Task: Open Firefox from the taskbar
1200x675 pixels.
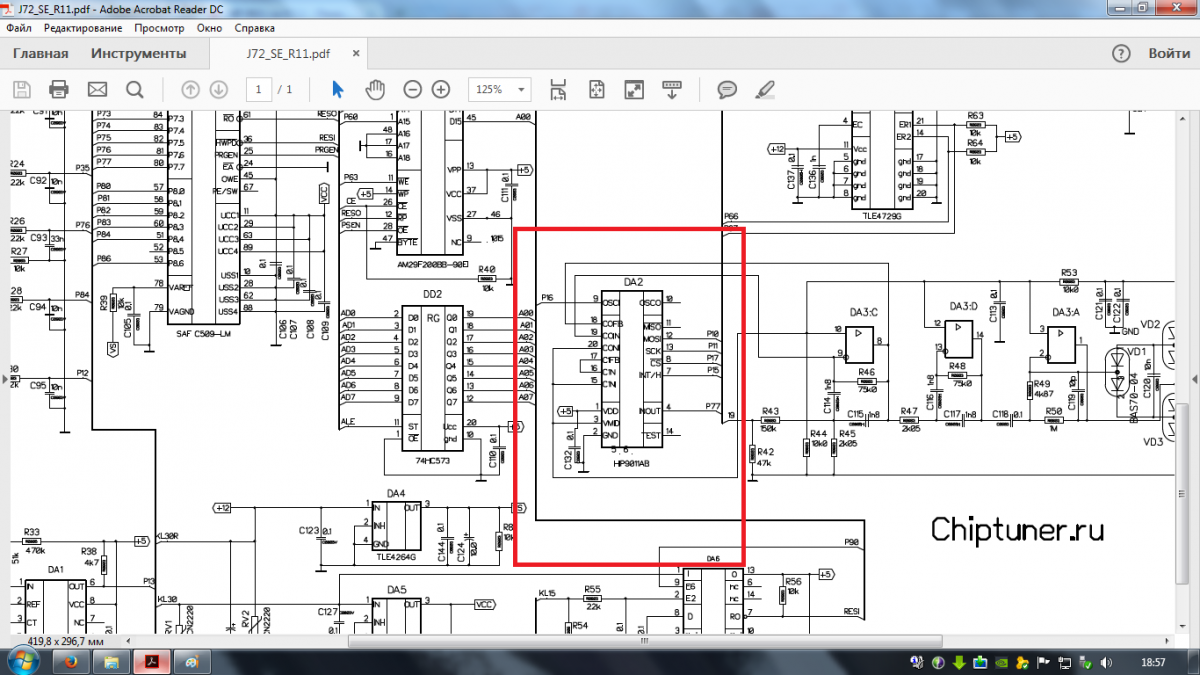Action: pos(70,662)
